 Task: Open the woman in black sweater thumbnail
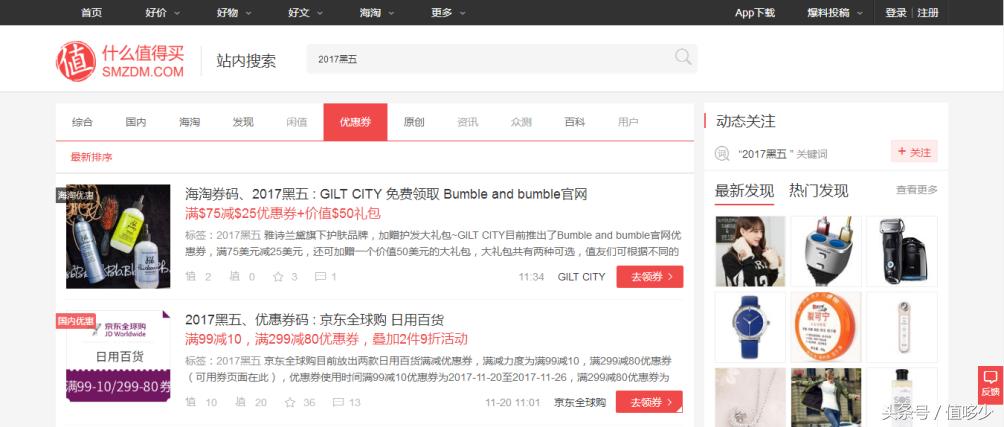[750, 251]
